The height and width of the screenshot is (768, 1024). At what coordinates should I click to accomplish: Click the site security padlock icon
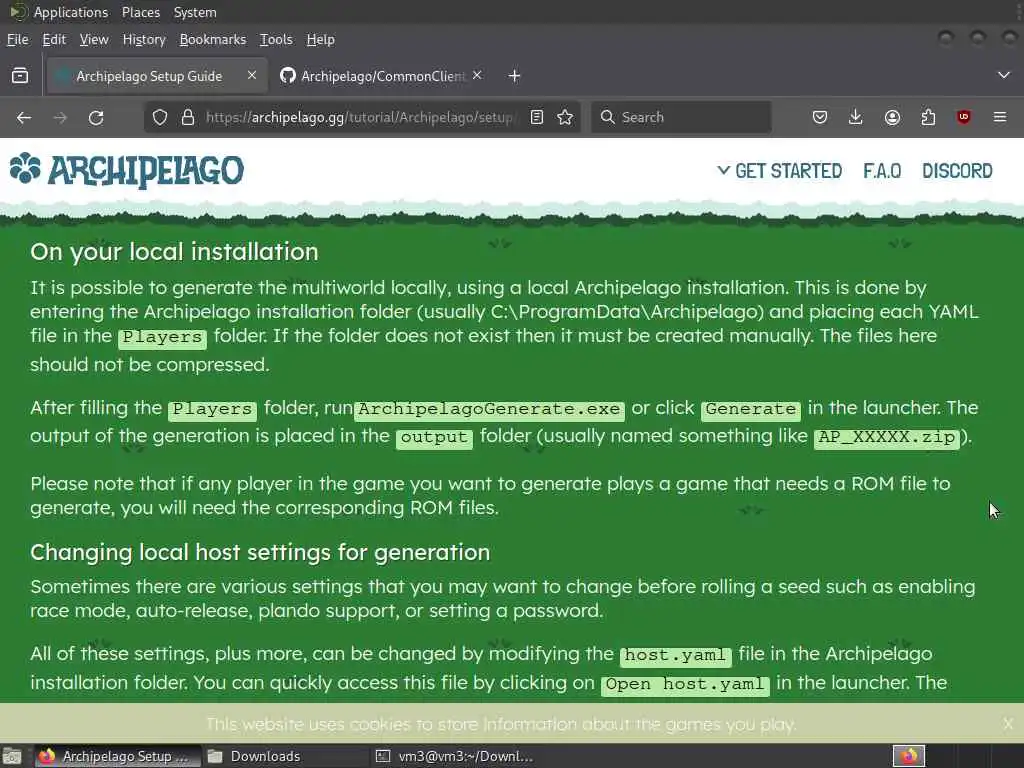[x=188, y=118]
